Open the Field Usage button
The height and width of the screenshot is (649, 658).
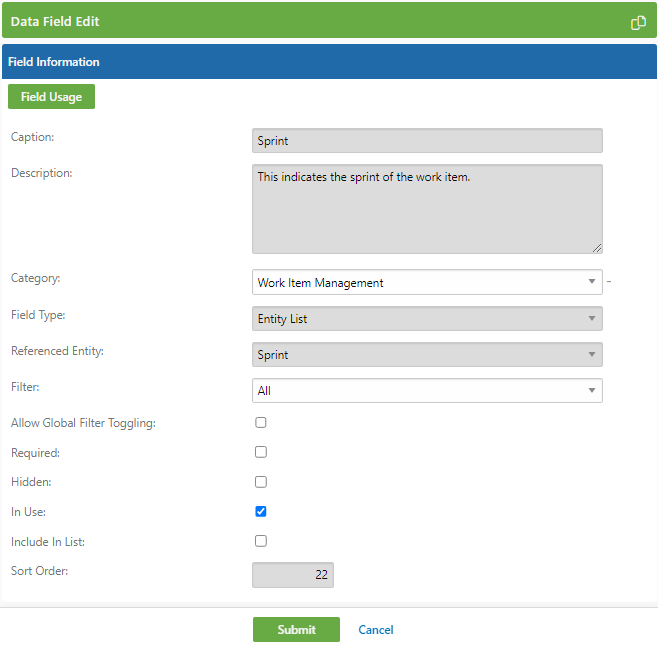click(x=51, y=96)
